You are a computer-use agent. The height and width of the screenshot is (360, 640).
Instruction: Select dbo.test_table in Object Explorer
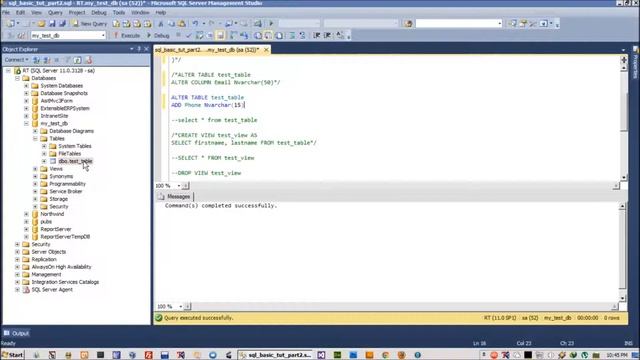tap(76, 161)
